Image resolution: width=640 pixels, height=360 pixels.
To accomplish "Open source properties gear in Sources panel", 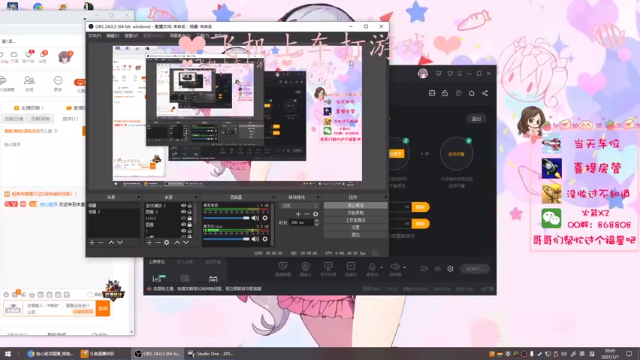I will [167, 242].
